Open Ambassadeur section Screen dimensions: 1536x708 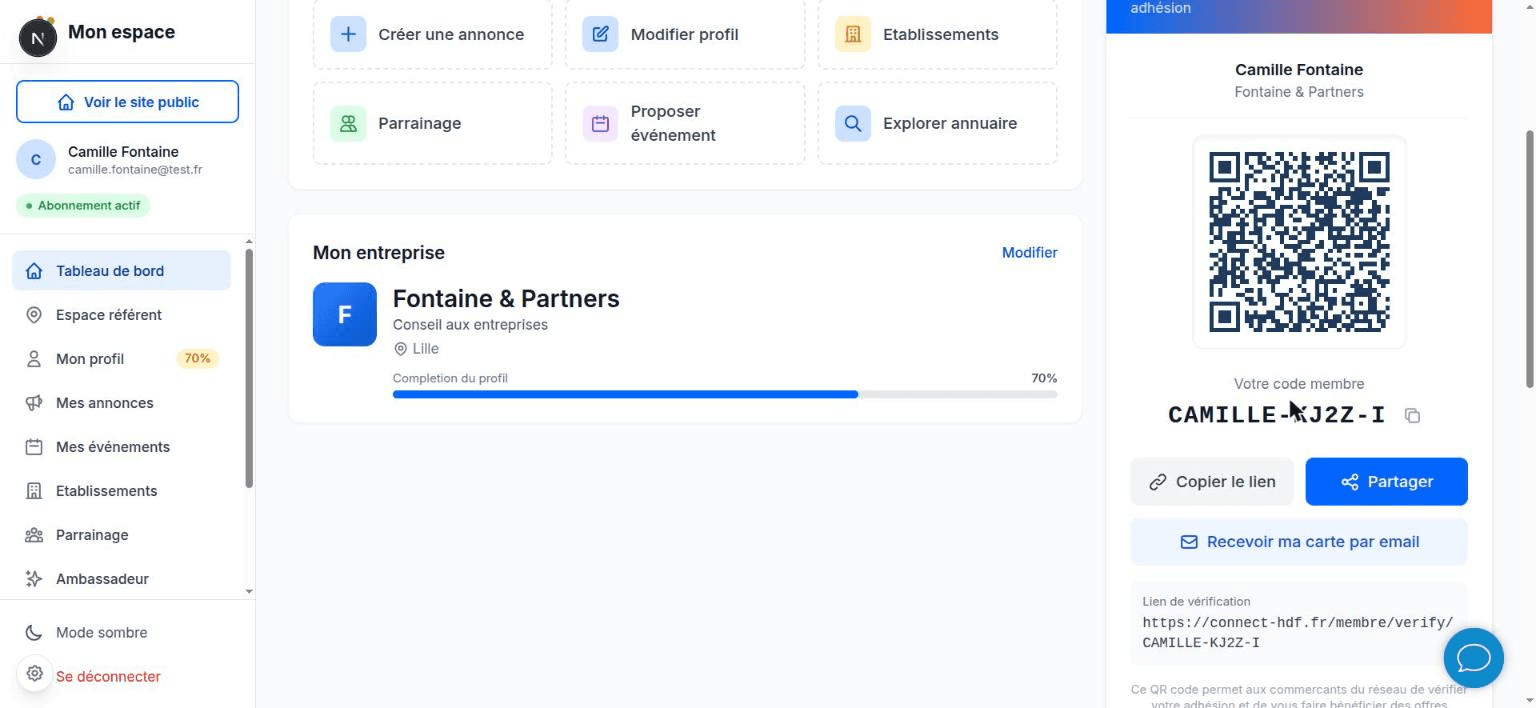pyautogui.click(x=121, y=579)
